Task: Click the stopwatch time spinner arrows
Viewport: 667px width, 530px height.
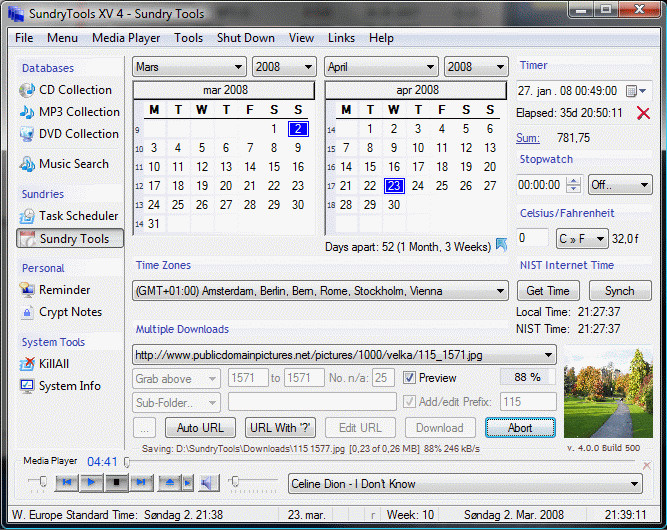Action: [574, 185]
